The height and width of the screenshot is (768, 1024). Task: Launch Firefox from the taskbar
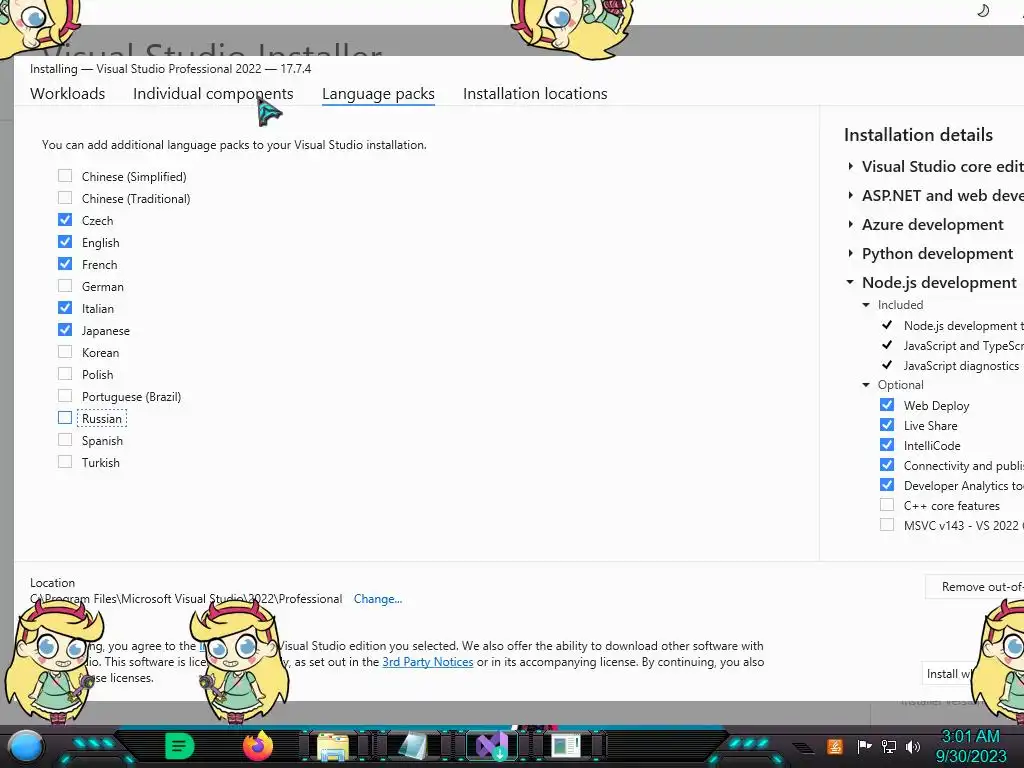point(257,746)
